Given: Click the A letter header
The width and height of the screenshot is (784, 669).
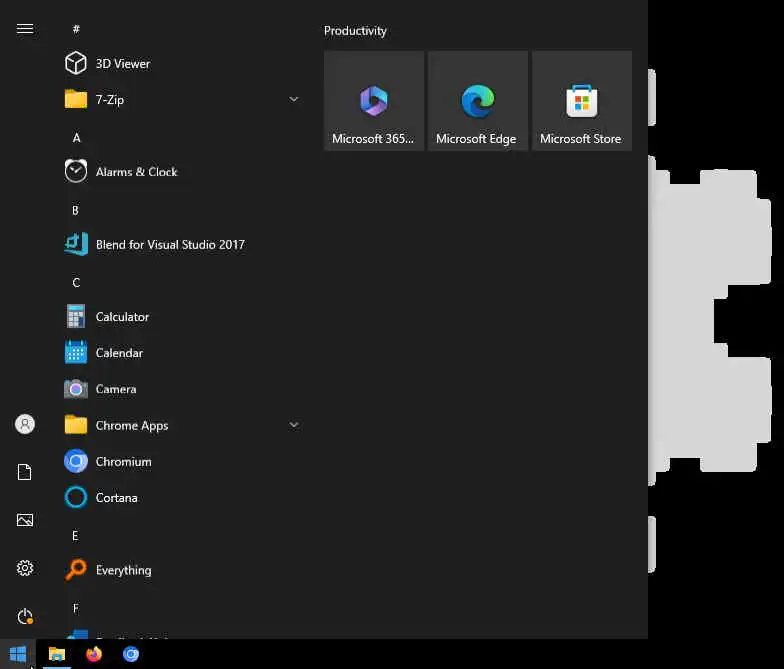Looking at the screenshot, I should [76, 138].
